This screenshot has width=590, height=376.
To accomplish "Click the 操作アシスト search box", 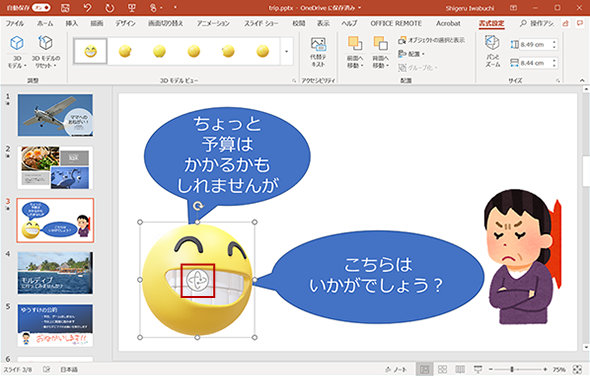I will [537, 23].
